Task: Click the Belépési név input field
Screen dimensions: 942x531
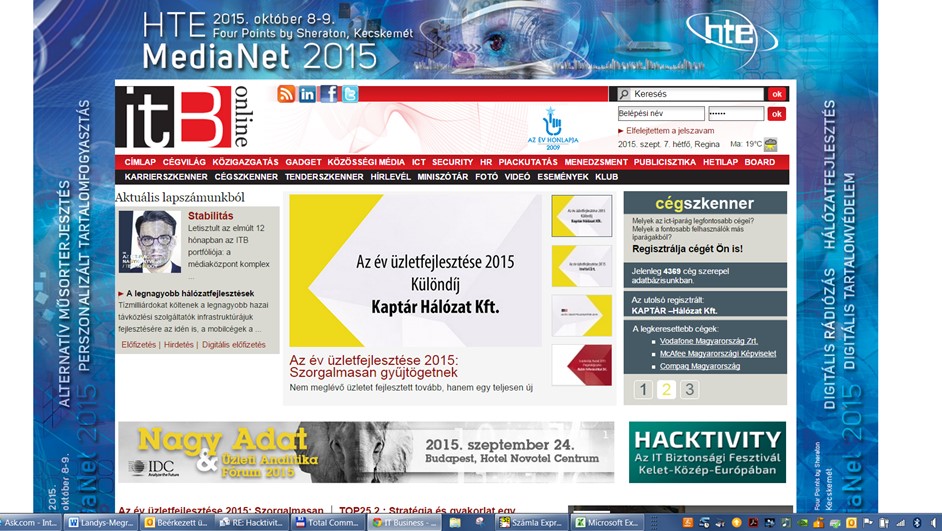Action: [x=661, y=114]
